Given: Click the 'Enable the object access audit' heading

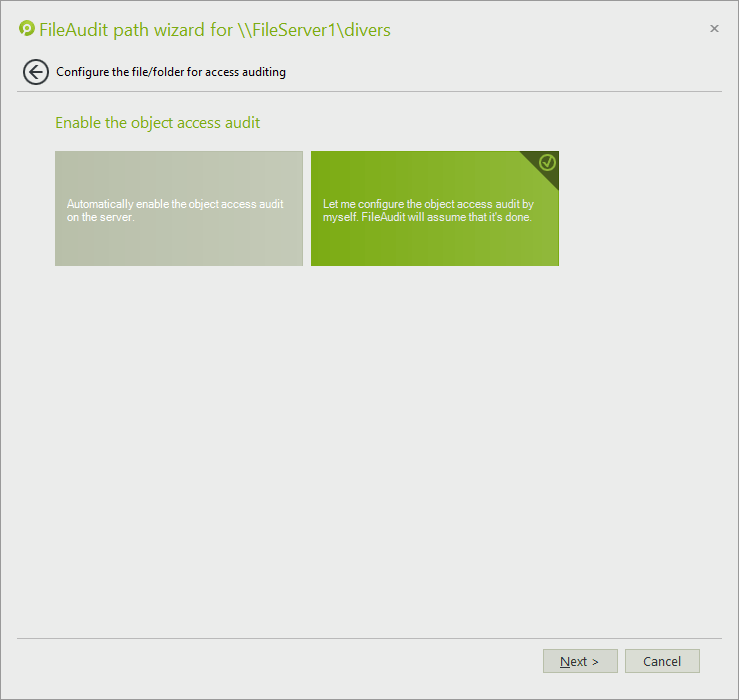Looking at the screenshot, I should 157,123.
